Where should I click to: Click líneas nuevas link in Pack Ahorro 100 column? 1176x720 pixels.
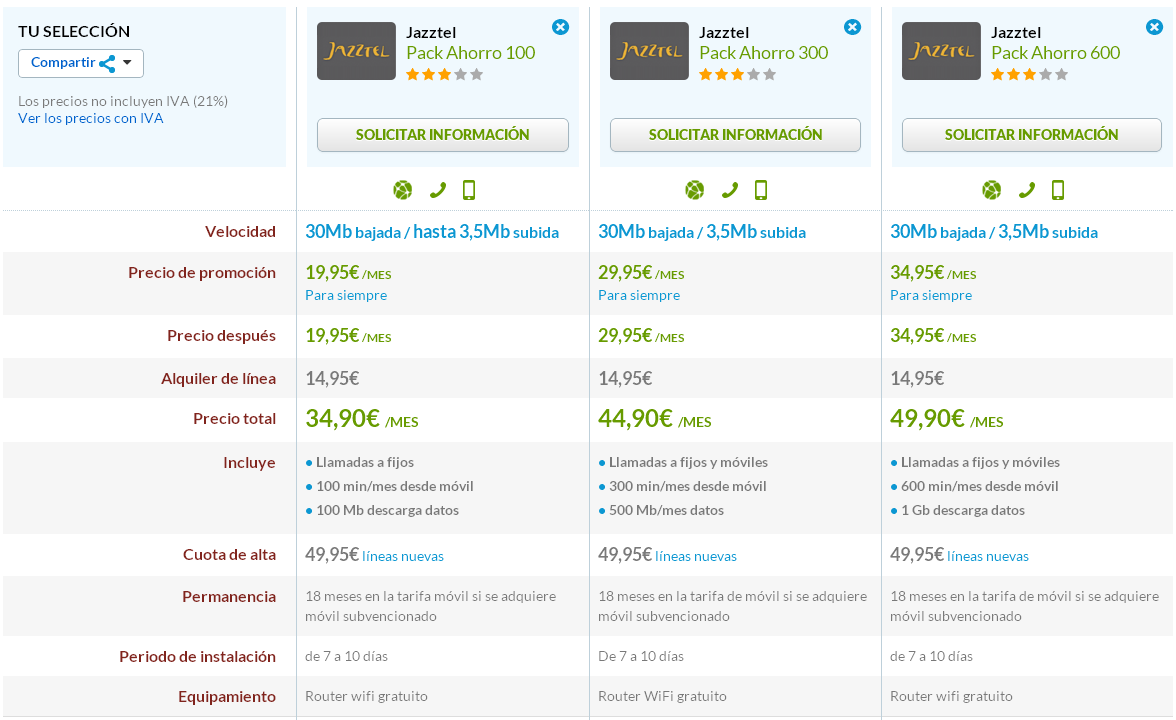click(403, 556)
